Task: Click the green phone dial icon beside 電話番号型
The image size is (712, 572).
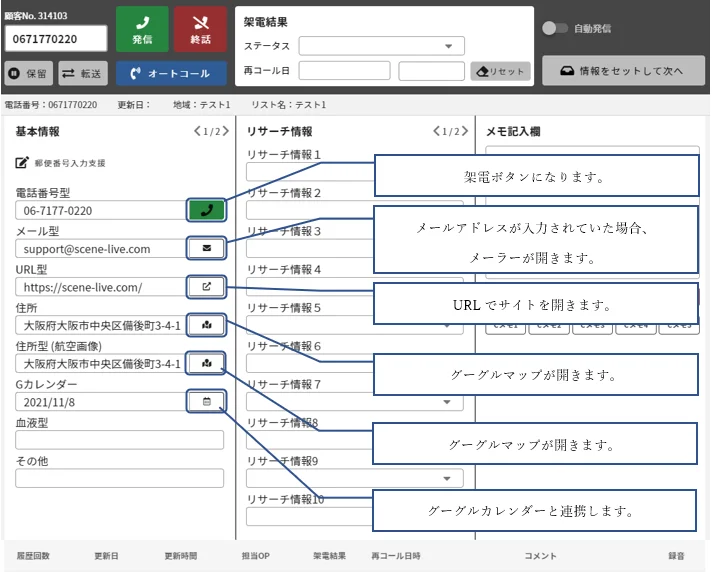Action: [206, 210]
